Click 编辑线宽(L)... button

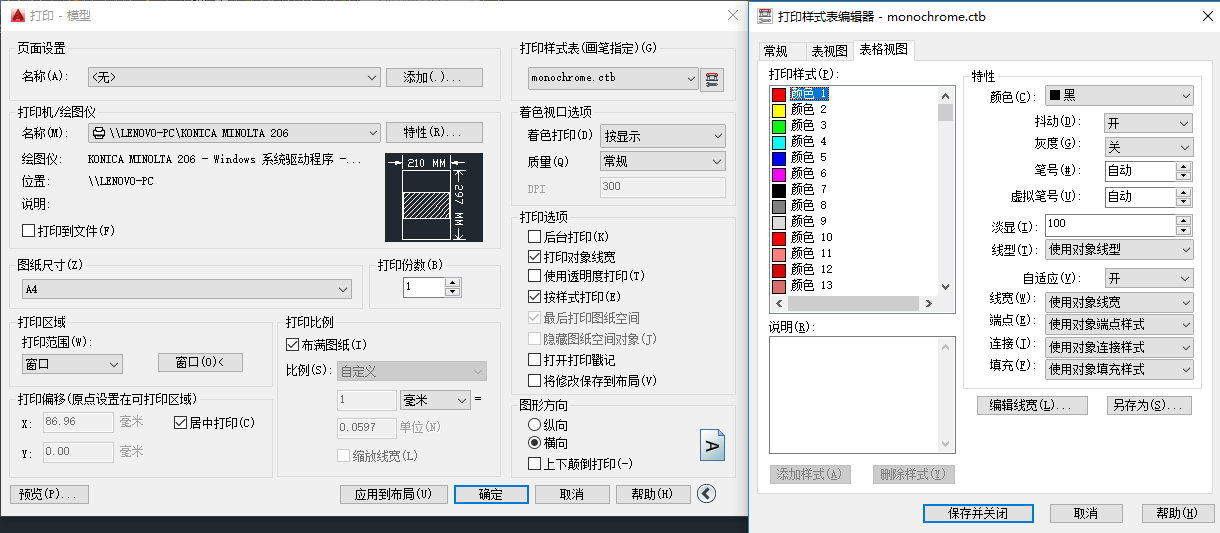point(1032,405)
